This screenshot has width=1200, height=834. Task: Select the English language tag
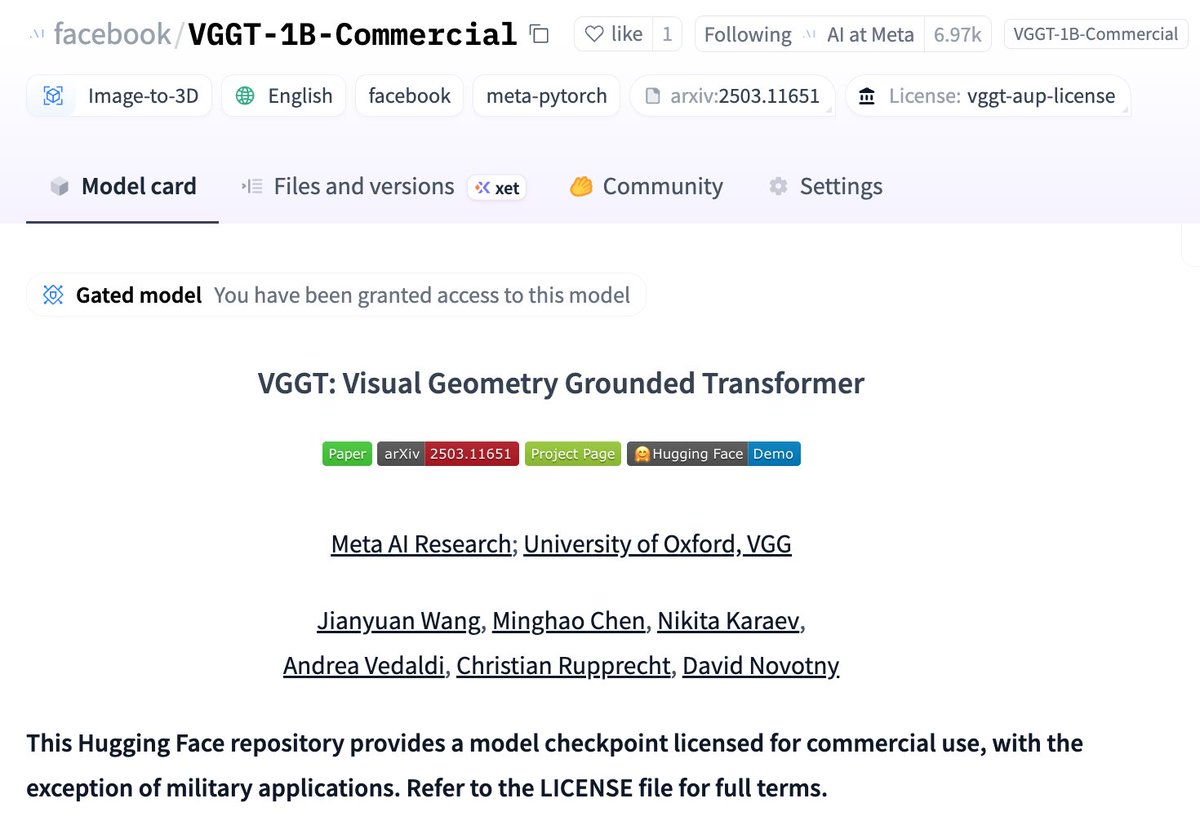284,96
